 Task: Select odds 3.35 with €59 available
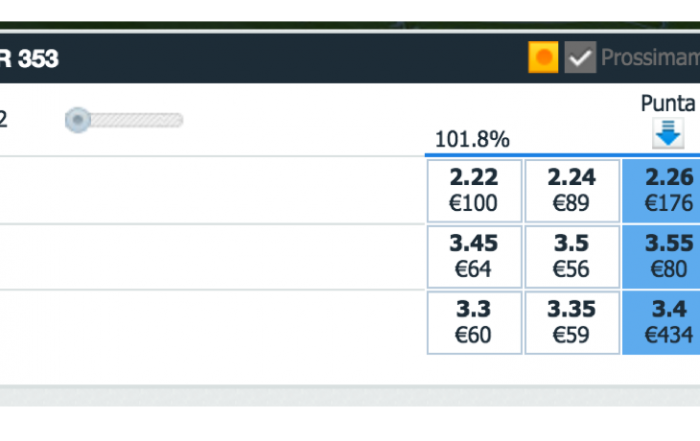pos(572,323)
